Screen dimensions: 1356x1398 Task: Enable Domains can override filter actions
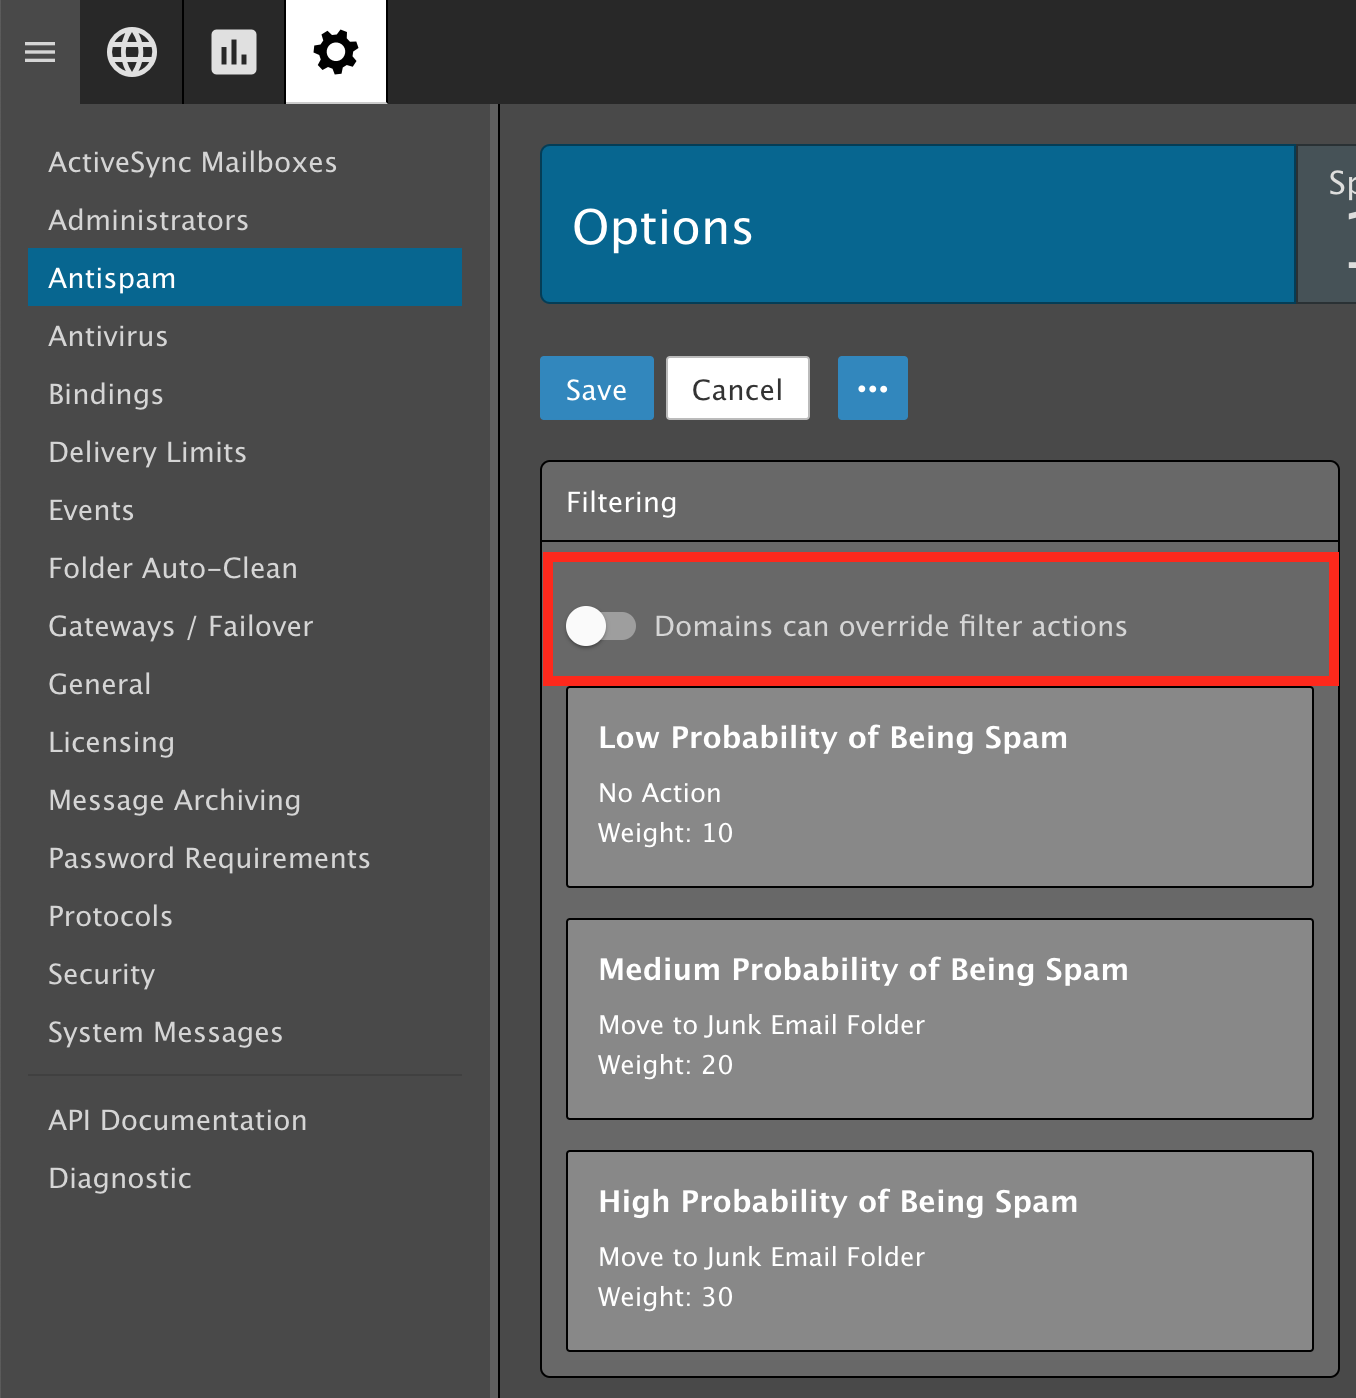click(601, 627)
